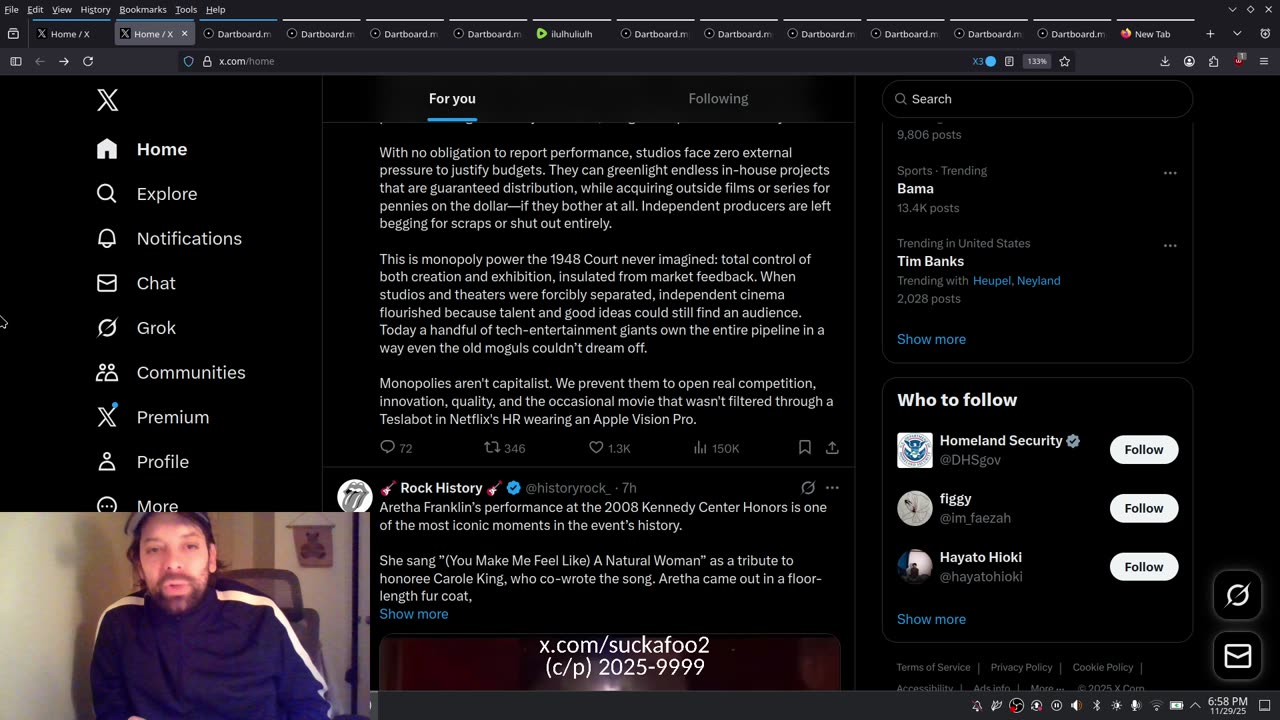
Task: Follow Homeland Security
Action: coord(1143,450)
